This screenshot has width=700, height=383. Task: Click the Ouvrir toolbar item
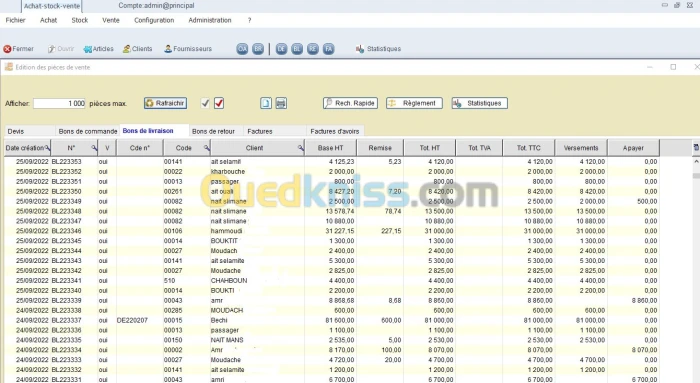pos(61,49)
